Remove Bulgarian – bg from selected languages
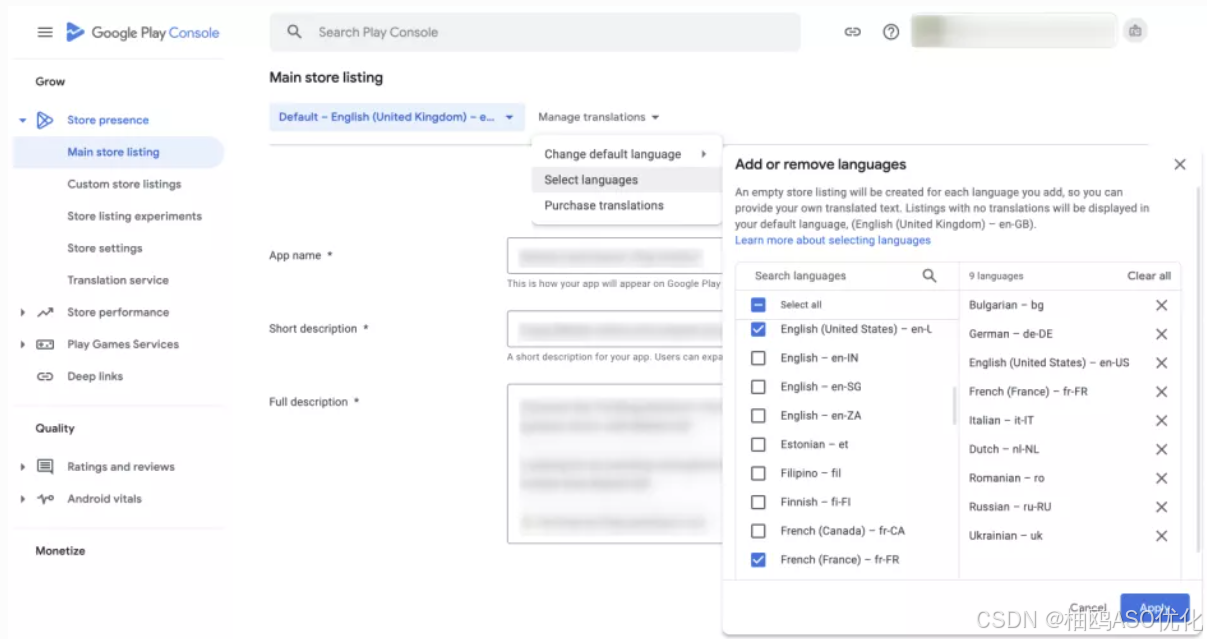 (1161, 306)
